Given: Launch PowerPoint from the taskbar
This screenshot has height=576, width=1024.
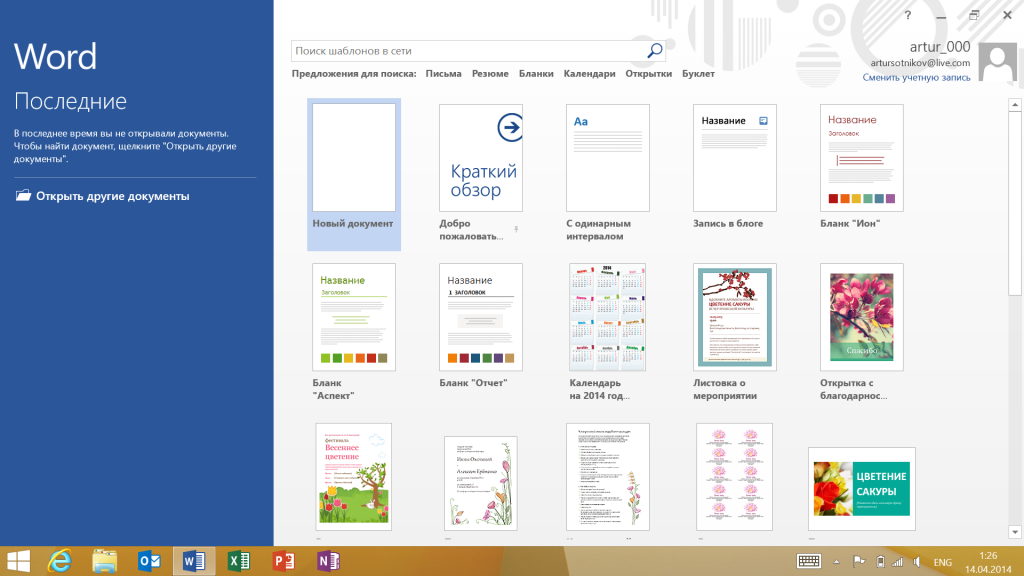Looking at the screenshot, I should pos(283,561).
